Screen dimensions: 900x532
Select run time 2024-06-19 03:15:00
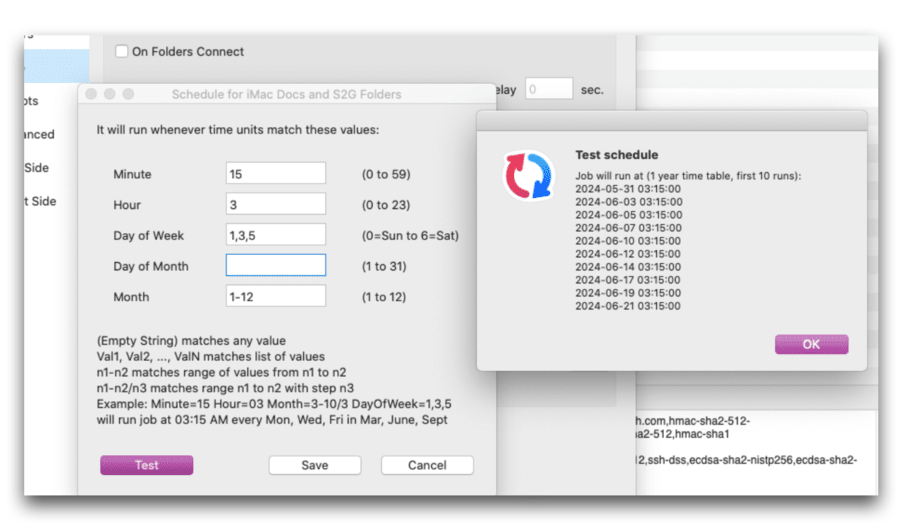[628, 293]
